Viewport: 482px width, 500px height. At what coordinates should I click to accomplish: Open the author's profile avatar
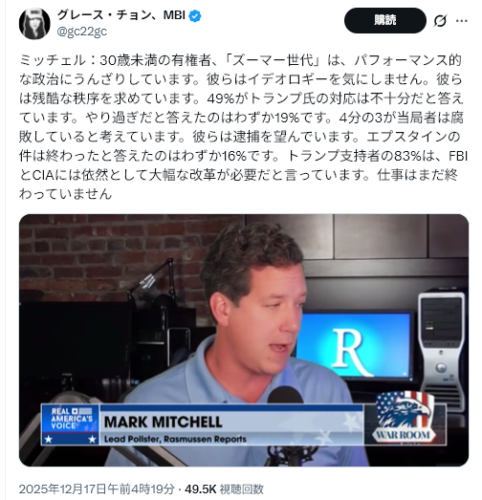[35, 23]
